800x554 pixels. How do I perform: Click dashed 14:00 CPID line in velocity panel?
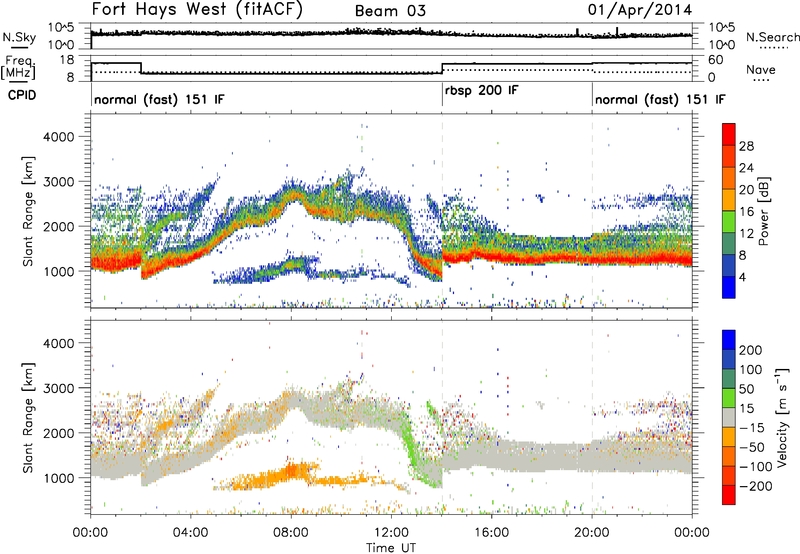click(442, 417)
